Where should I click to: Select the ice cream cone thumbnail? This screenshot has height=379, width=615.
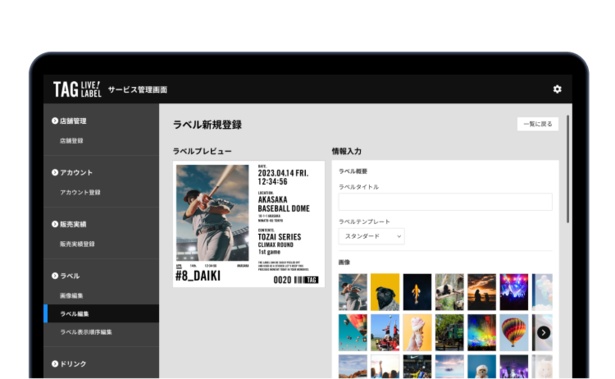point(417,332)
